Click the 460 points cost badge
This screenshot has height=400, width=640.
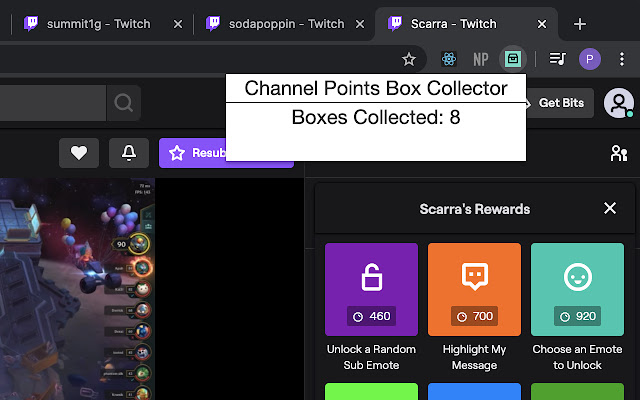point(371,316)
